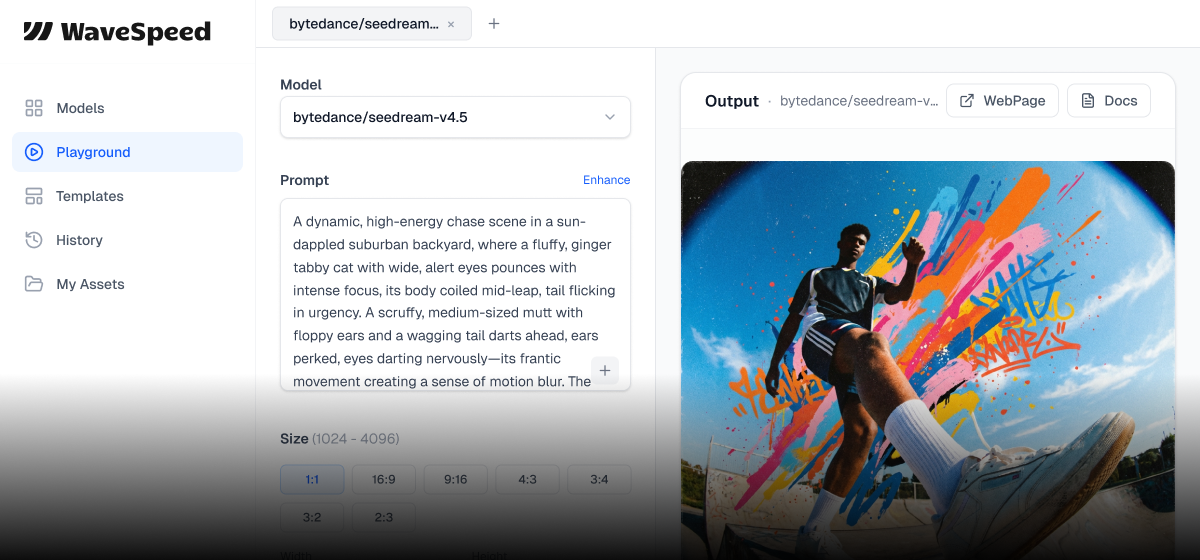The width and height of the screenshot is (1200, 560).
Task: Select the 1:1 size ratio
Action: [312, 479]
